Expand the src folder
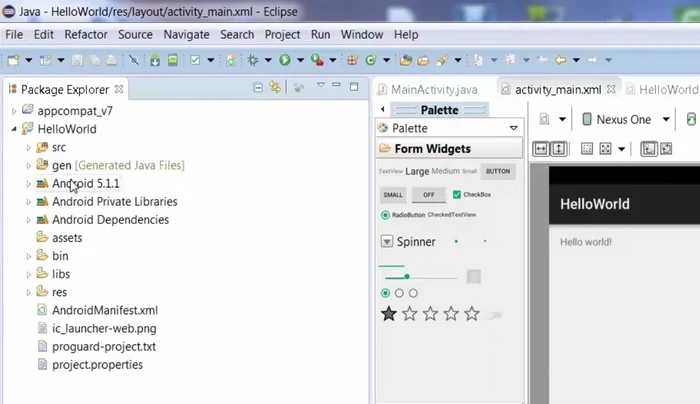The image size is (700, 404). [28, 147]
